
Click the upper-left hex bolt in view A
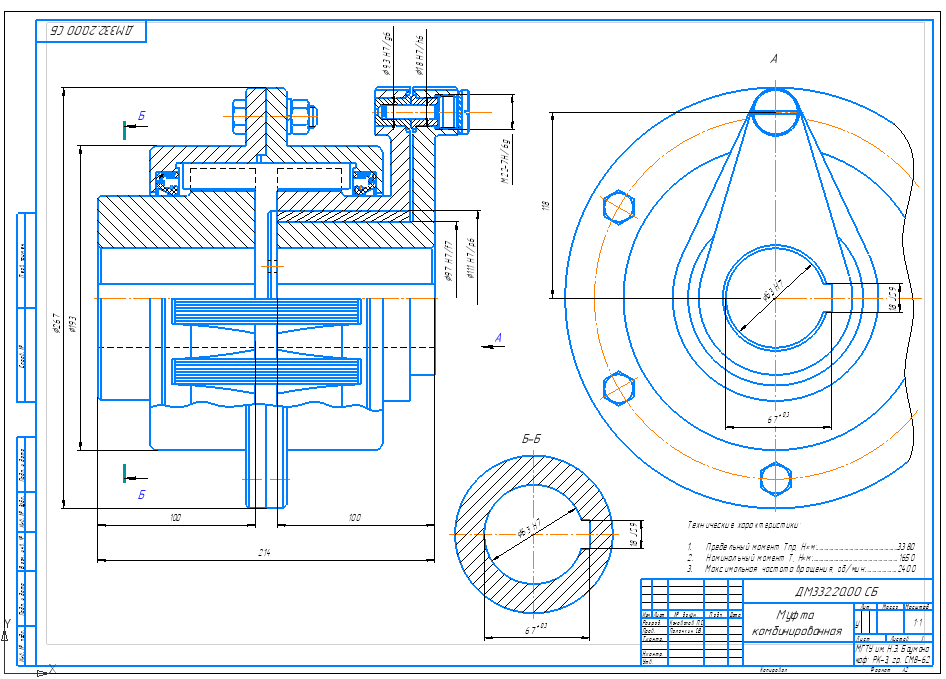[x=619, y=206]
